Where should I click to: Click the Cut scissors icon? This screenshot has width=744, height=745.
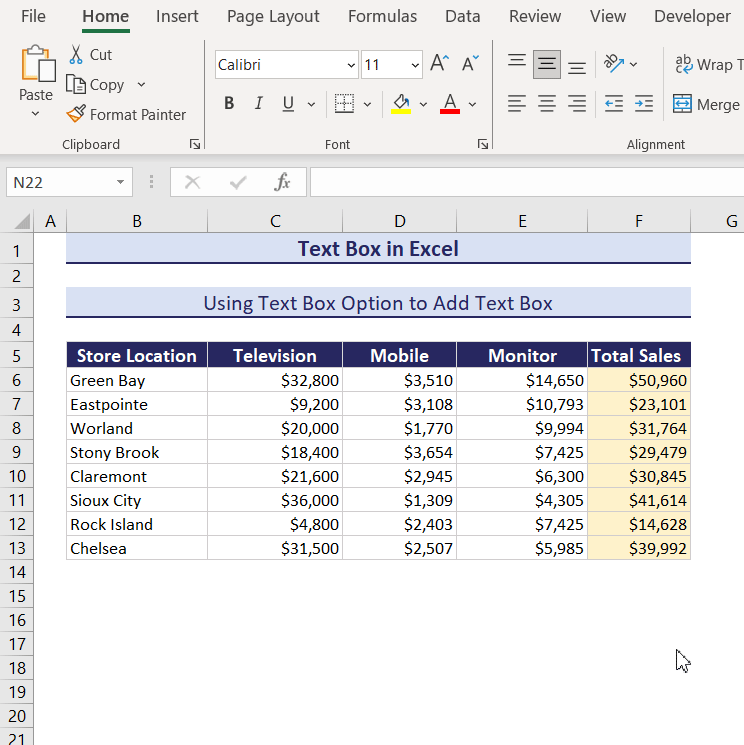tap(76, 55)
